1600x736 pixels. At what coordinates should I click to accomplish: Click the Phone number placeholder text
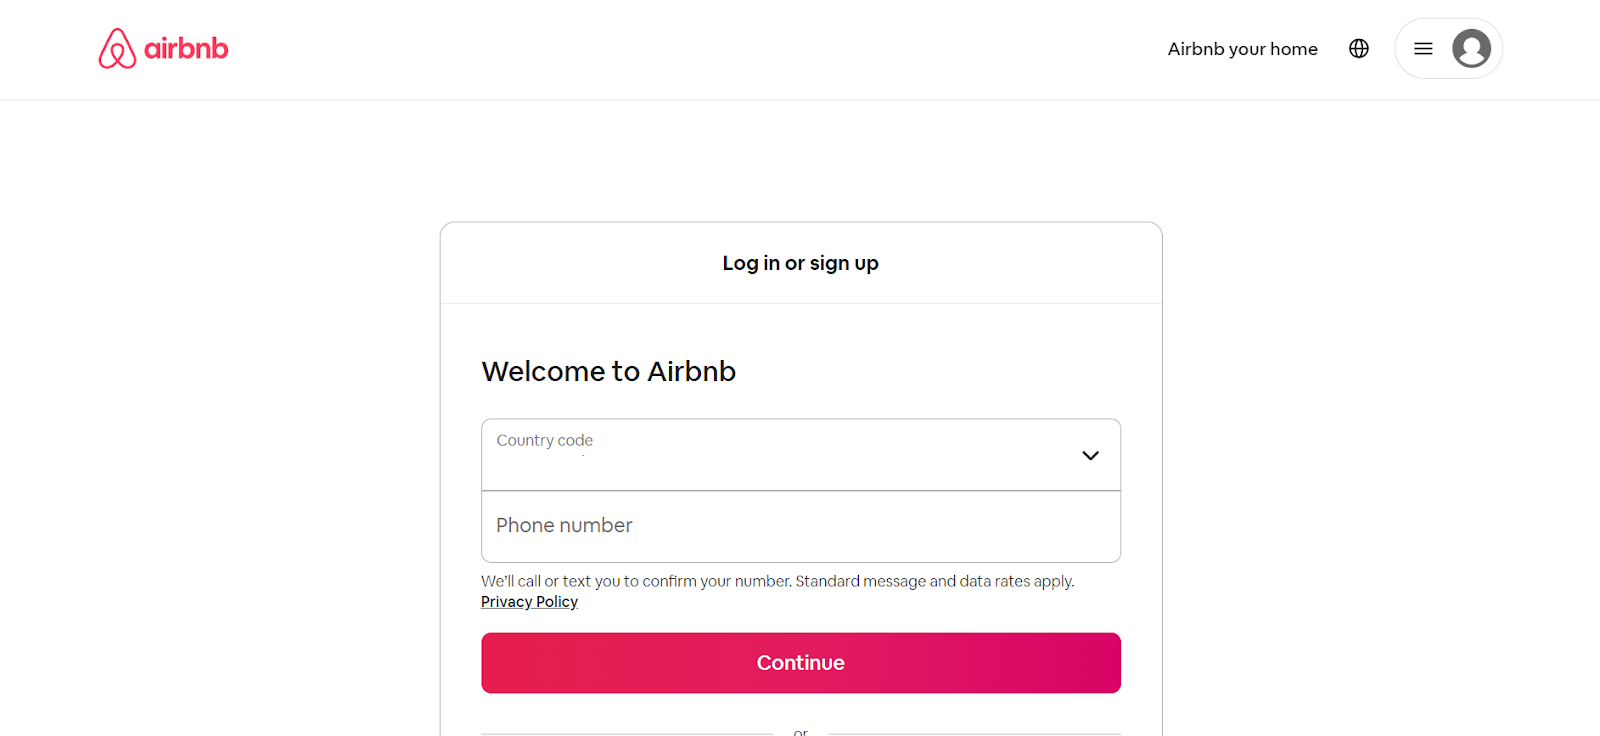(564, 525)
